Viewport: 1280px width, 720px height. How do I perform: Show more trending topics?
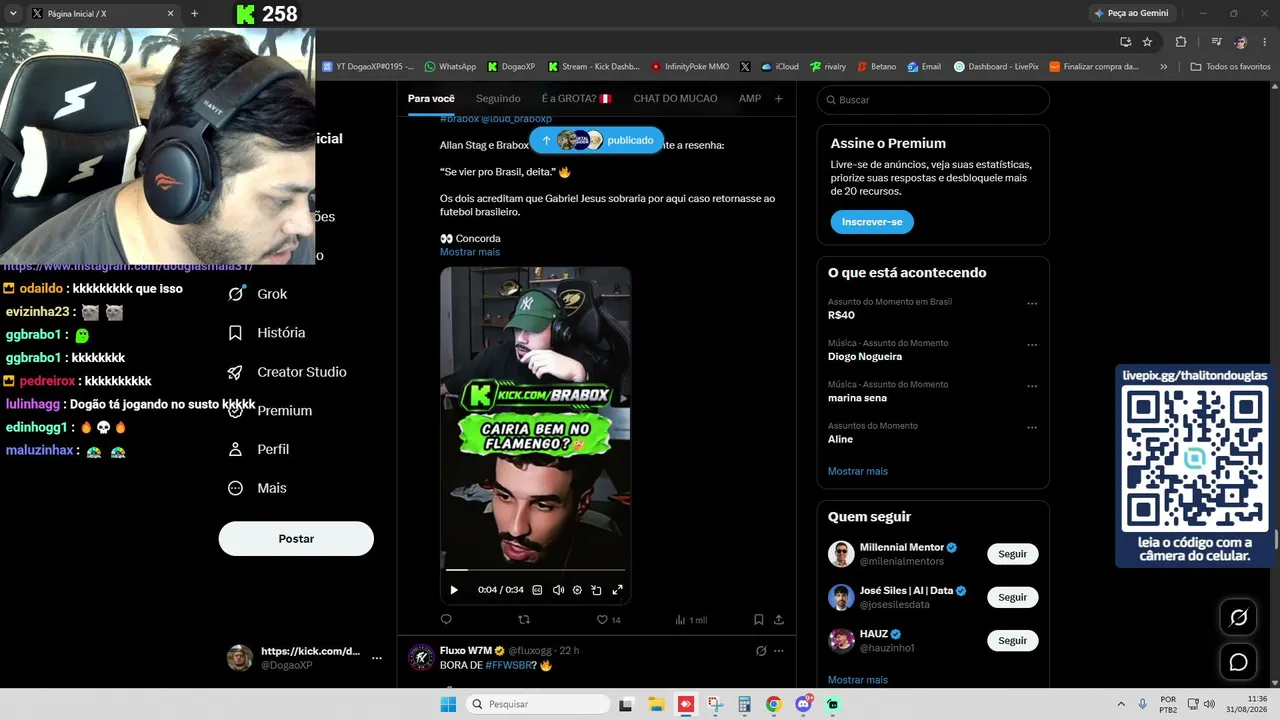(858, 471)
